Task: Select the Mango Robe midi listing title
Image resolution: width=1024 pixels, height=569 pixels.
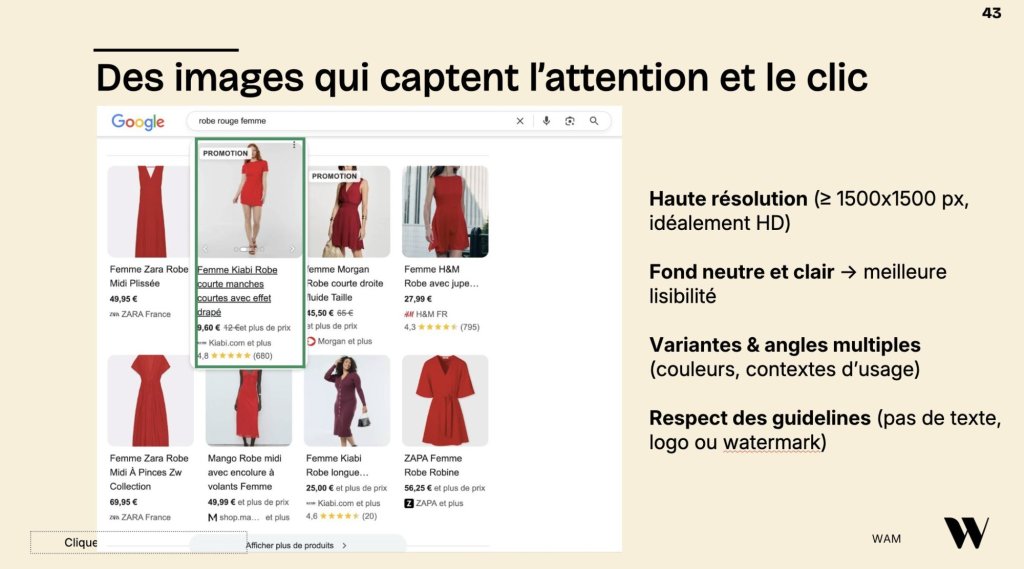Action: (x=244, y=472)
